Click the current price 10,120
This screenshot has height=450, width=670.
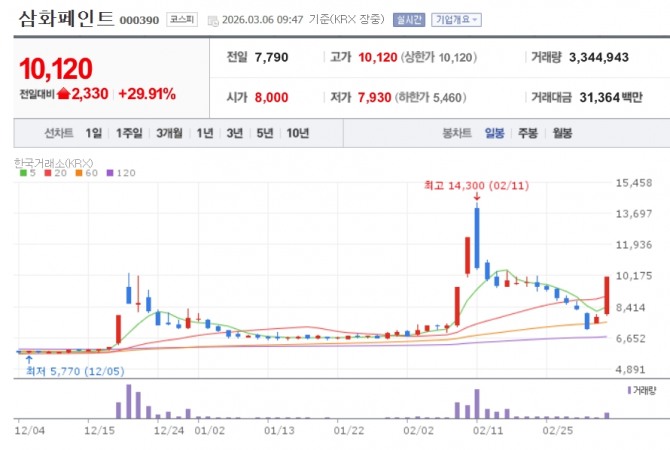[x=56, y=69]
